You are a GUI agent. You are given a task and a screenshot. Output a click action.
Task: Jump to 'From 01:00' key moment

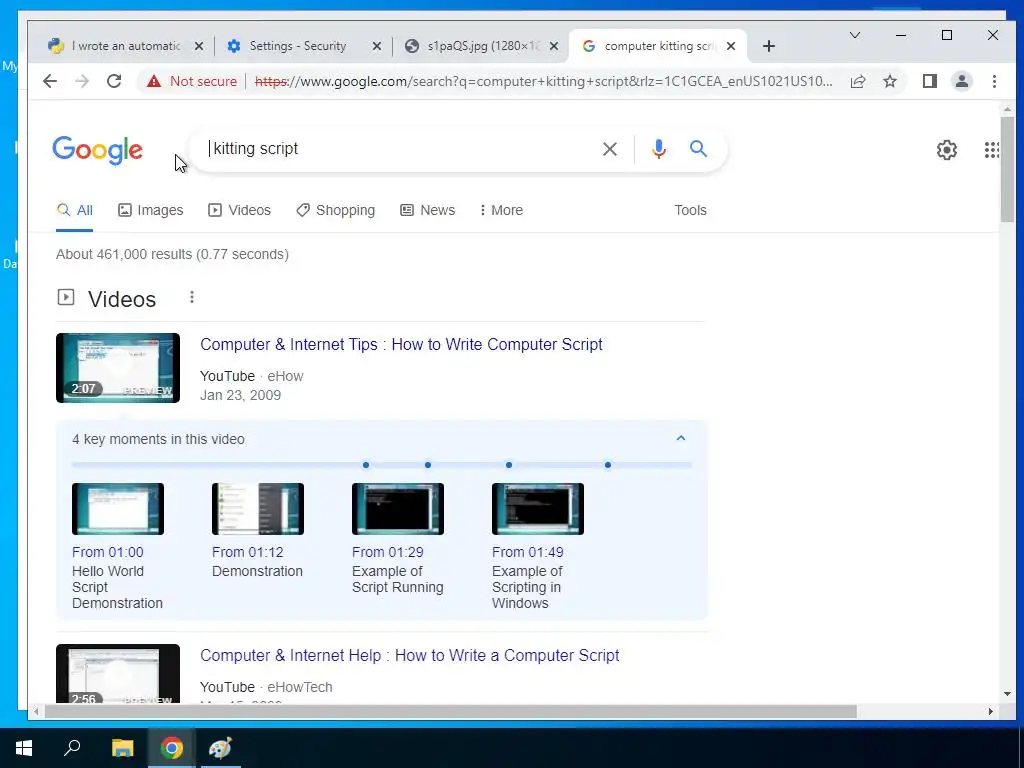coord(108,552)
